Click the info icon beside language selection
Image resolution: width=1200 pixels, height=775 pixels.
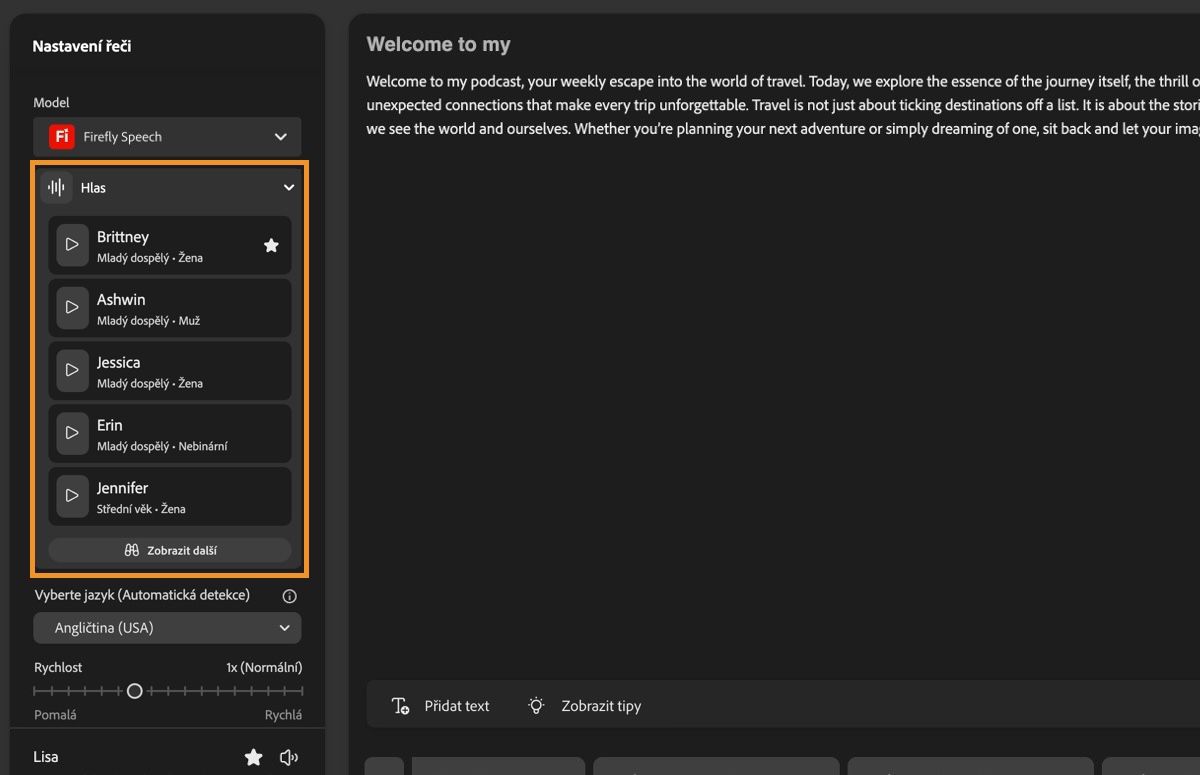click(290, 596)
